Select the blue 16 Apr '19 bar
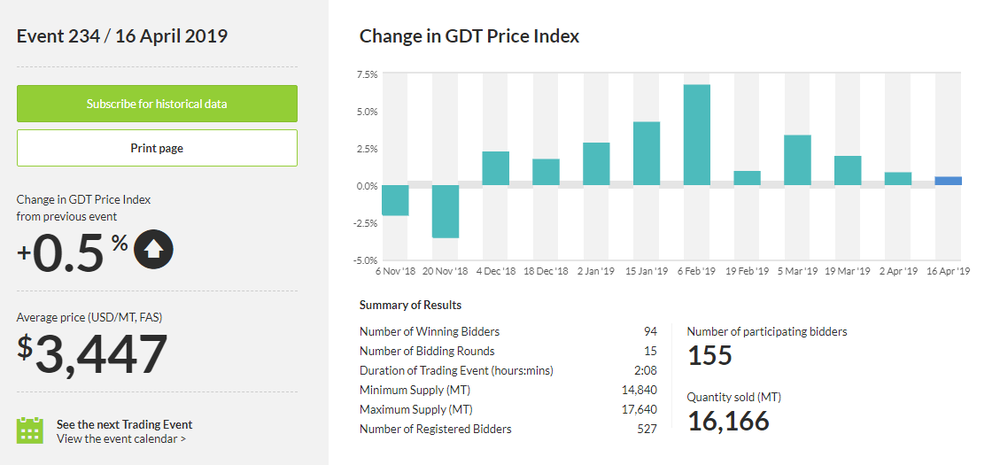 click(948, 181)
